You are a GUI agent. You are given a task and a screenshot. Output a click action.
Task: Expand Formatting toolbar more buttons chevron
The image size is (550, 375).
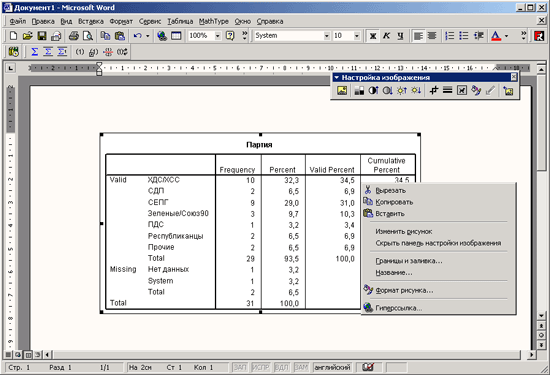523,35
